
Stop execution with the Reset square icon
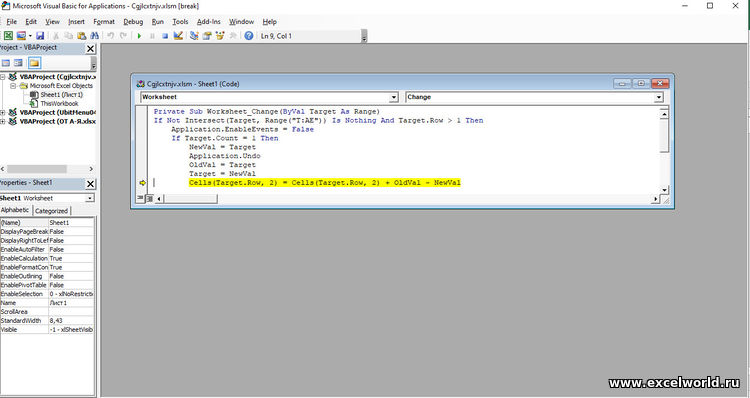click(x=165, y=36)
